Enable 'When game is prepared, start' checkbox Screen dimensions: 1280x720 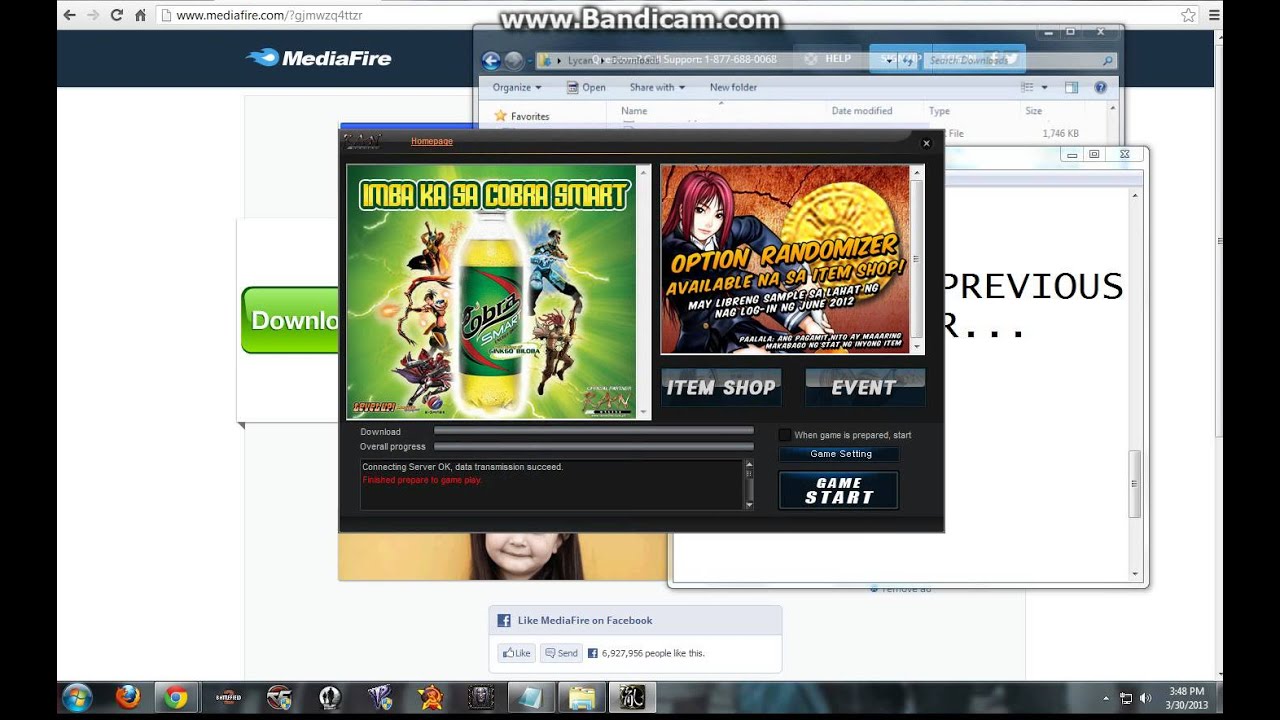coord(785,435)
